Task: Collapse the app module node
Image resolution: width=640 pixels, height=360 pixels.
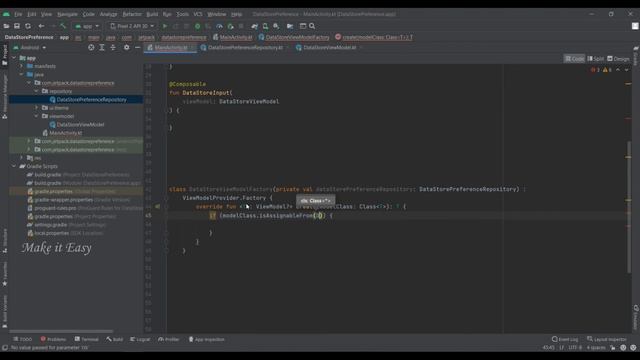Action: [14, 58]
